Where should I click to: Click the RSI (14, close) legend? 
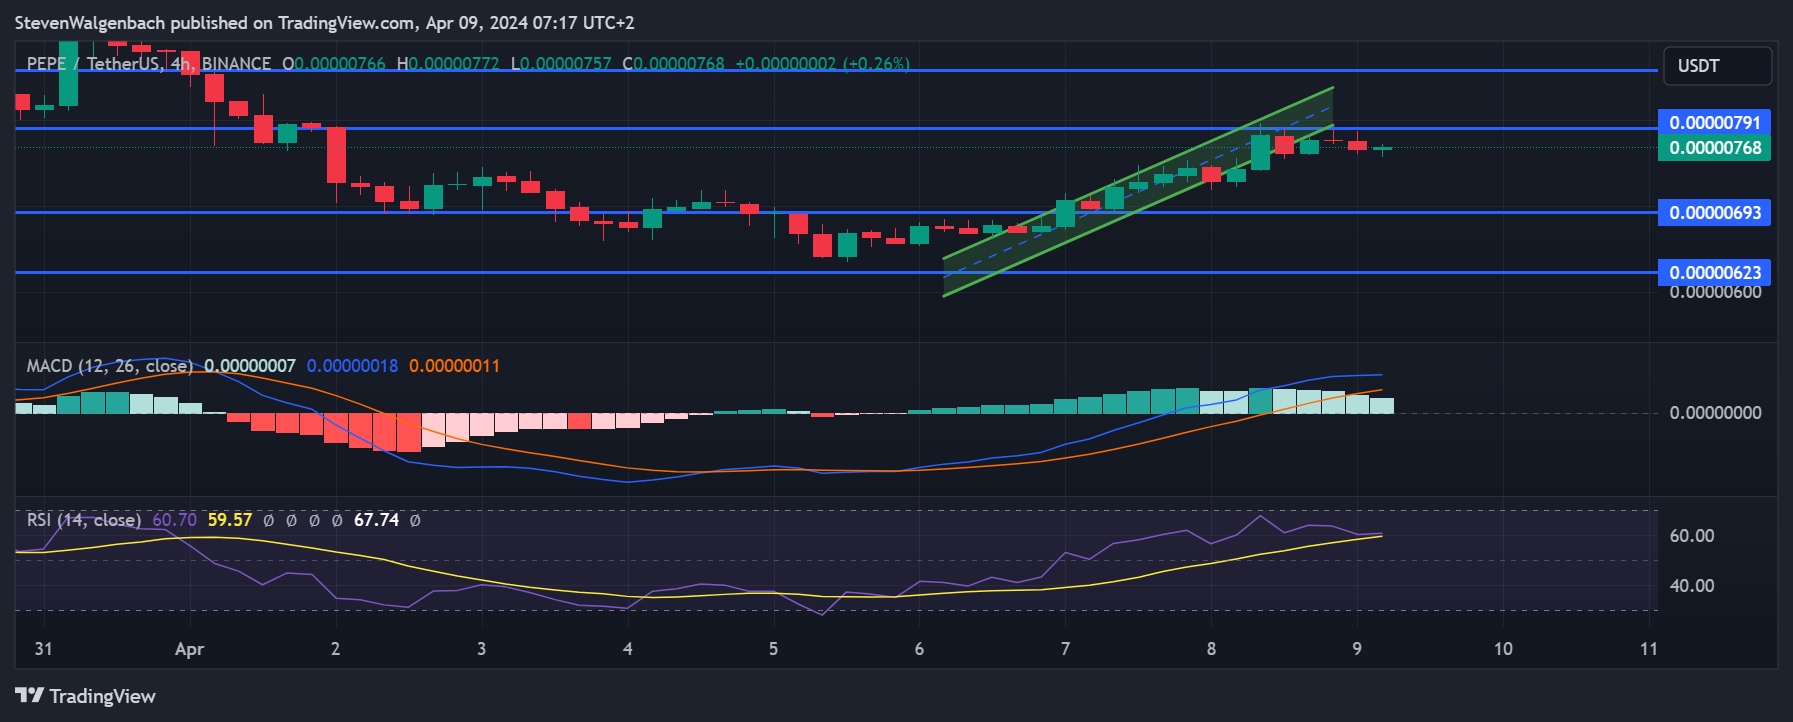[x=84, y=520]
